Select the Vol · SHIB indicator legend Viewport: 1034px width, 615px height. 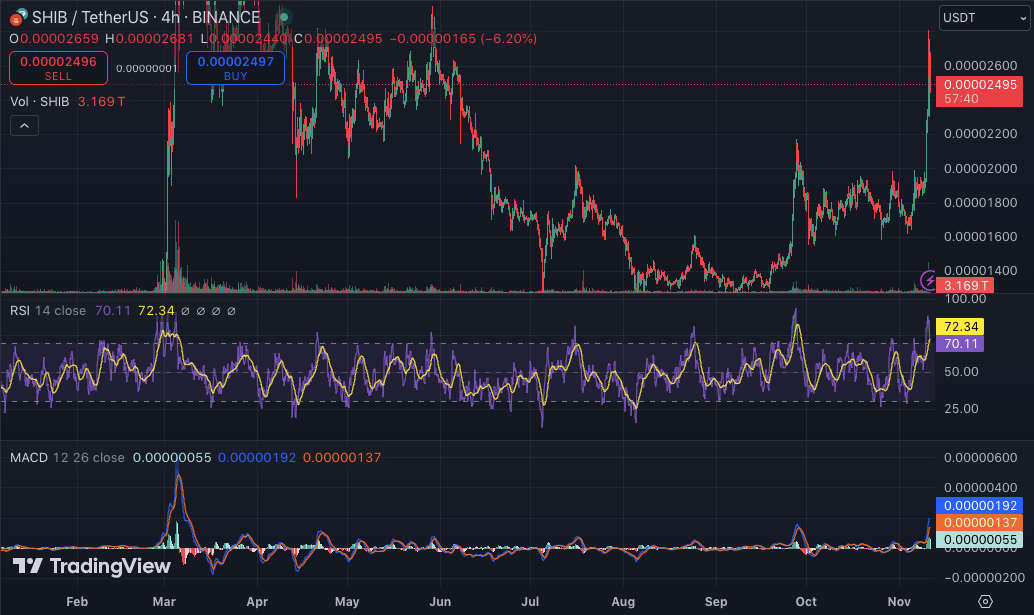pyautogui.click(x=40, y=102)
